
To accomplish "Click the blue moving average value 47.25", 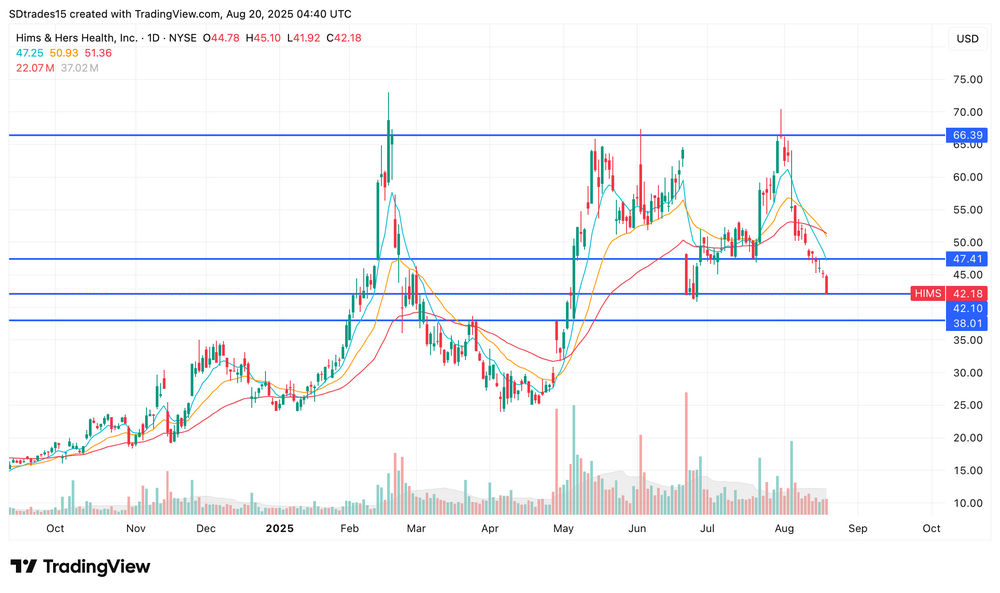I will (x=29, y=53).
